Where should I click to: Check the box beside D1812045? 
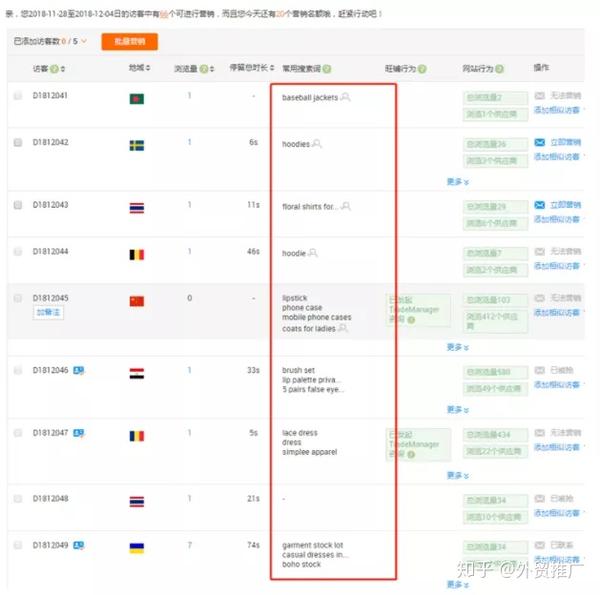tap(18, 298)
